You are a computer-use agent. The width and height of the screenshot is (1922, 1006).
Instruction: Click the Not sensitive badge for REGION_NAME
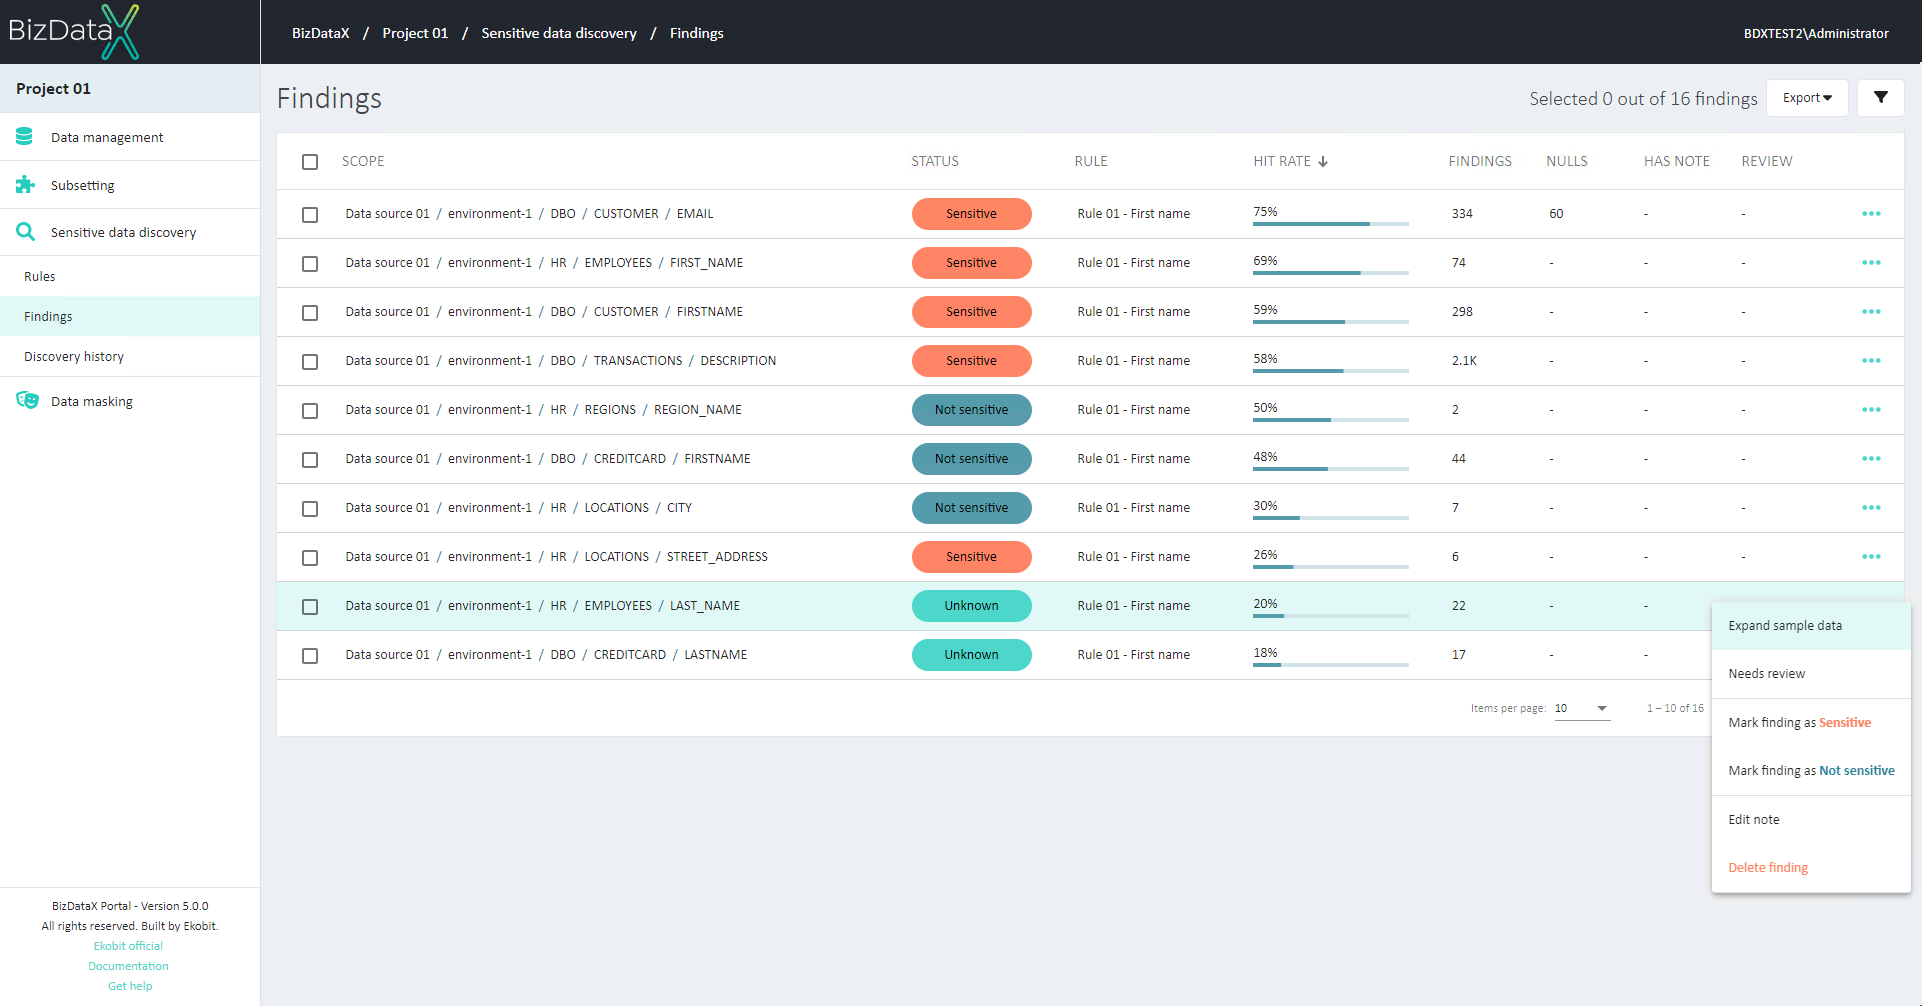pos(971,410)
